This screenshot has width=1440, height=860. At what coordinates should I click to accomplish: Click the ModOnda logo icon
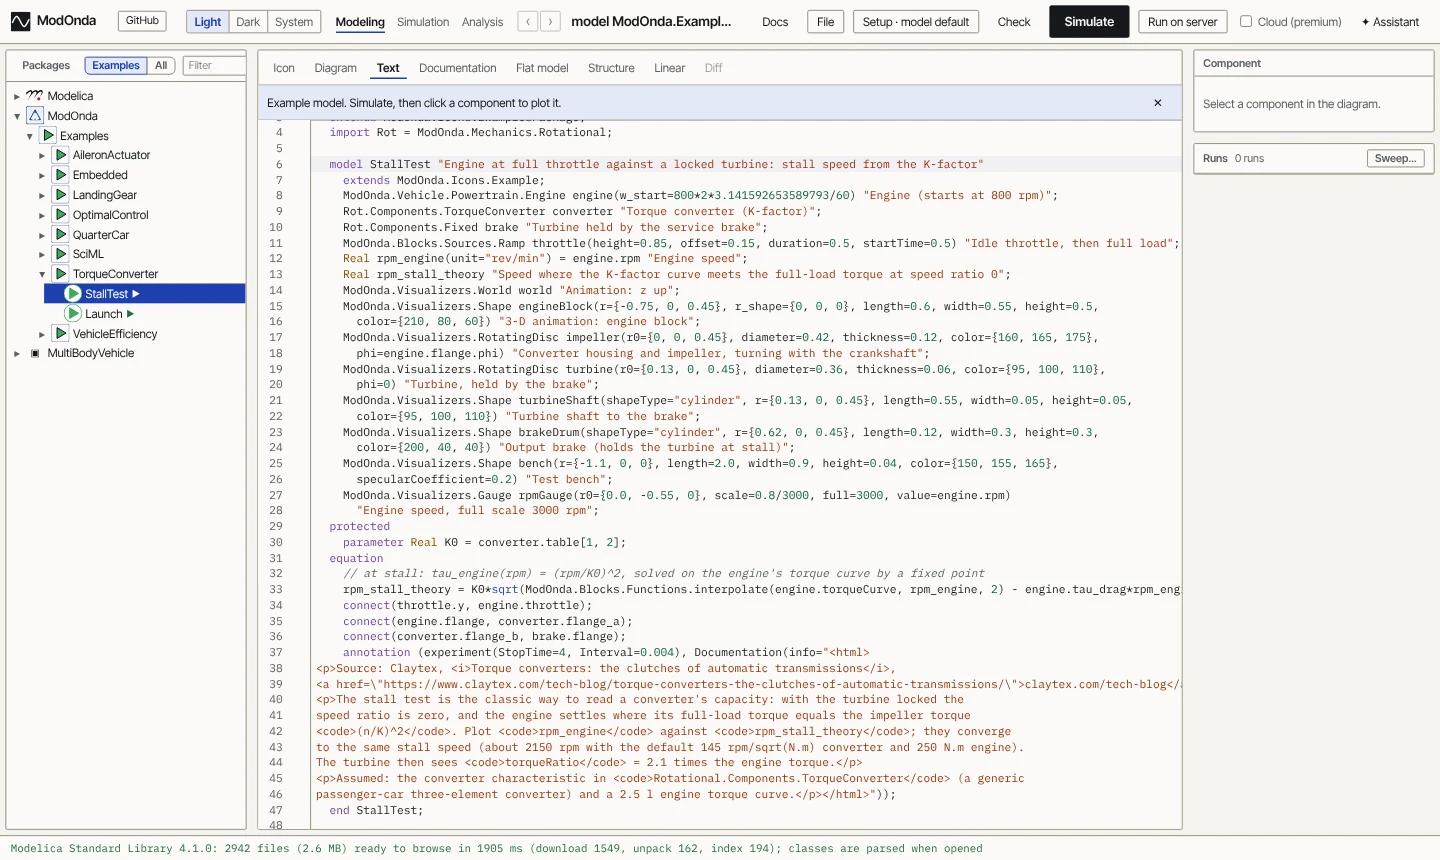(20, 21)
